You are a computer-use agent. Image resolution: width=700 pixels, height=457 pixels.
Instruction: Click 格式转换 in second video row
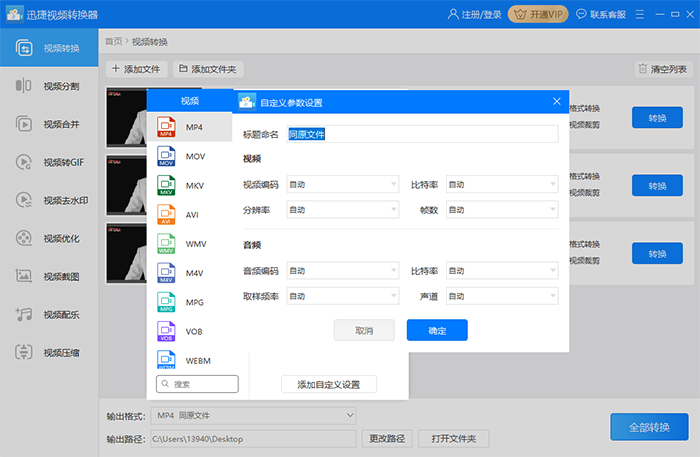click(584, 176)
